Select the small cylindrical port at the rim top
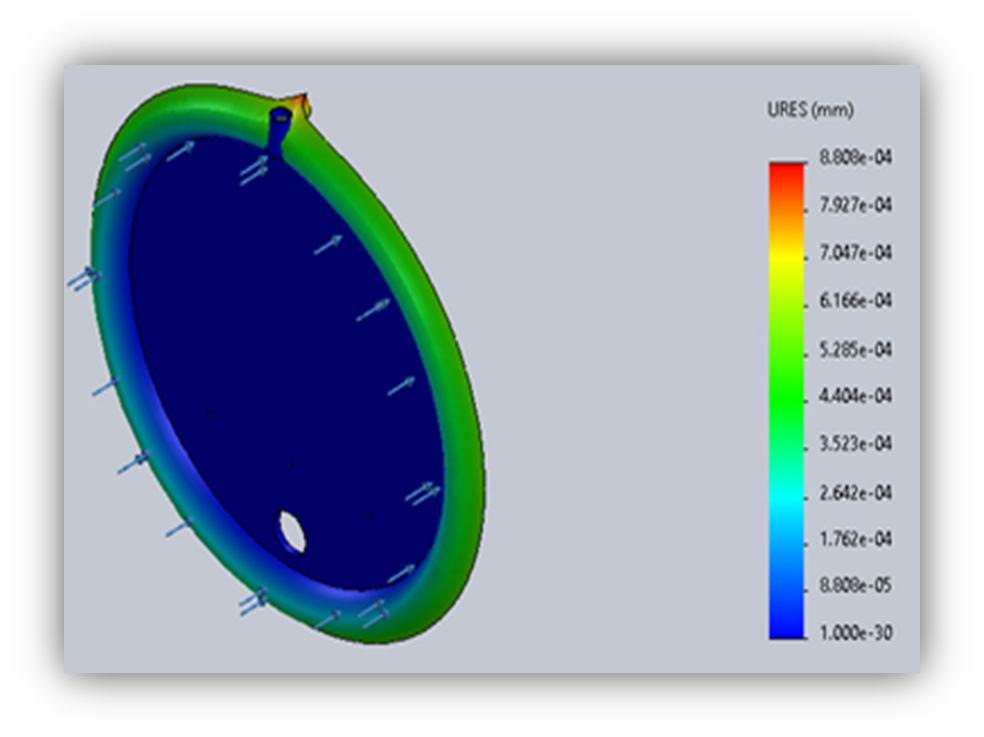984x737 pixels. click(x=279, y=132)
